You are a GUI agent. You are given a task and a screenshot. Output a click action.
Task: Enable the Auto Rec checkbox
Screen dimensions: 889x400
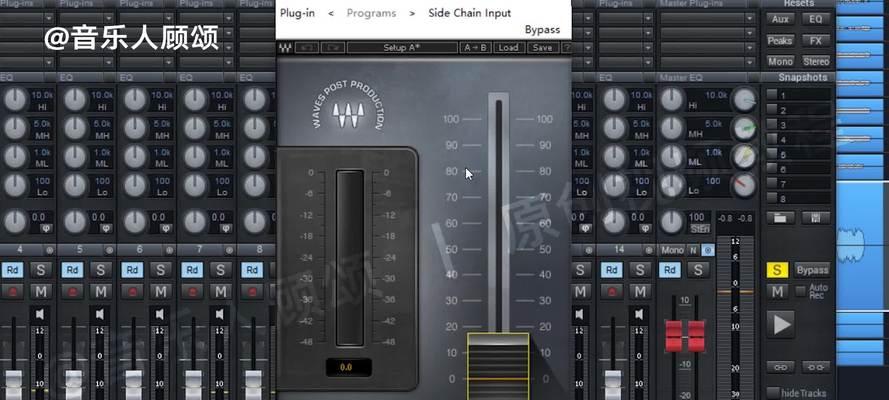coord(801,291)
